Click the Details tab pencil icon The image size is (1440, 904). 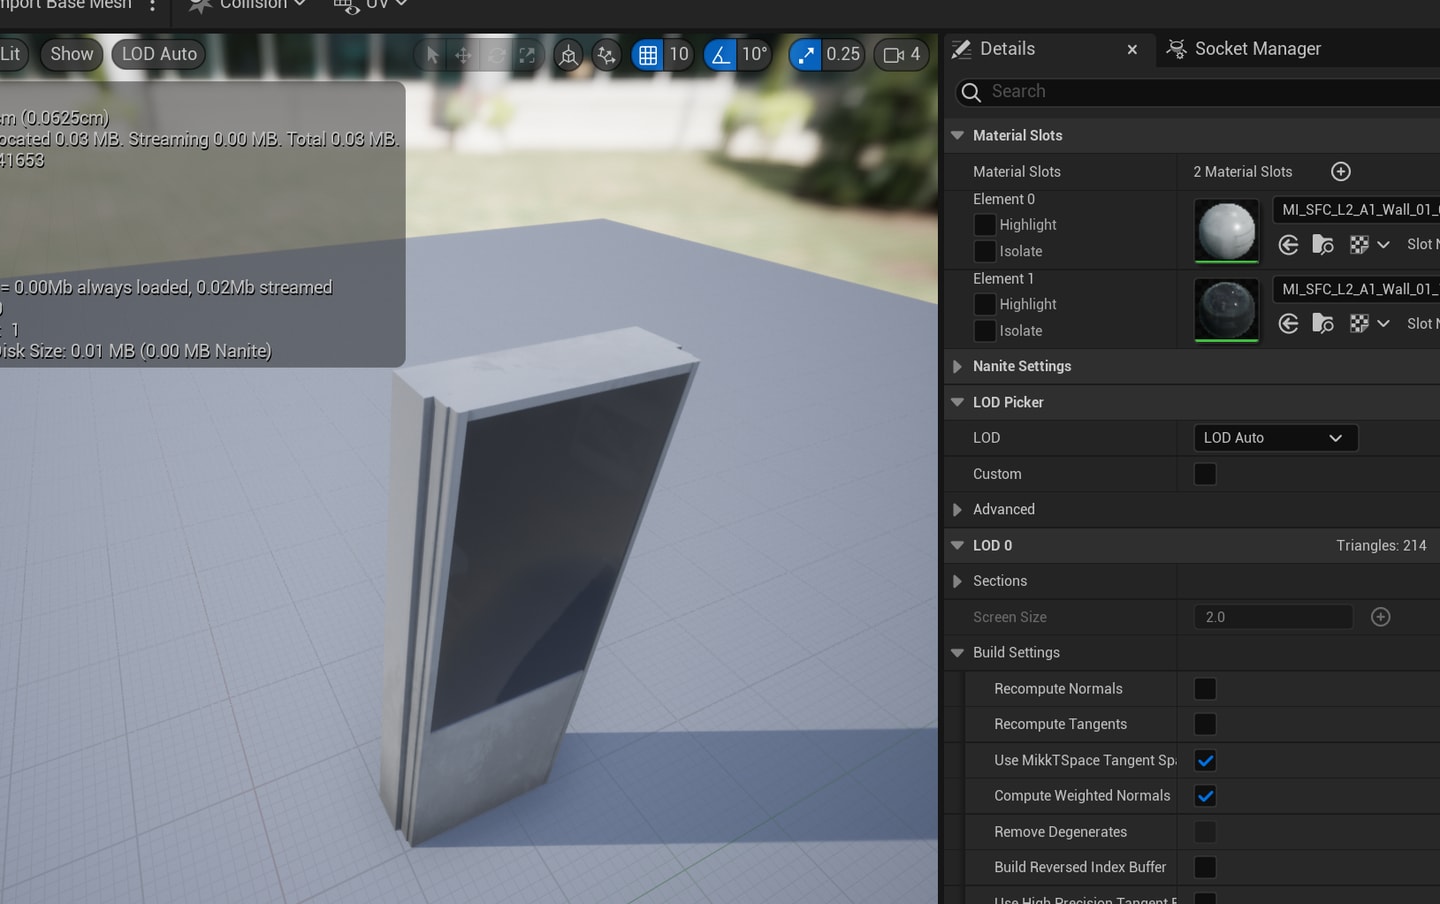pos(961,49)
